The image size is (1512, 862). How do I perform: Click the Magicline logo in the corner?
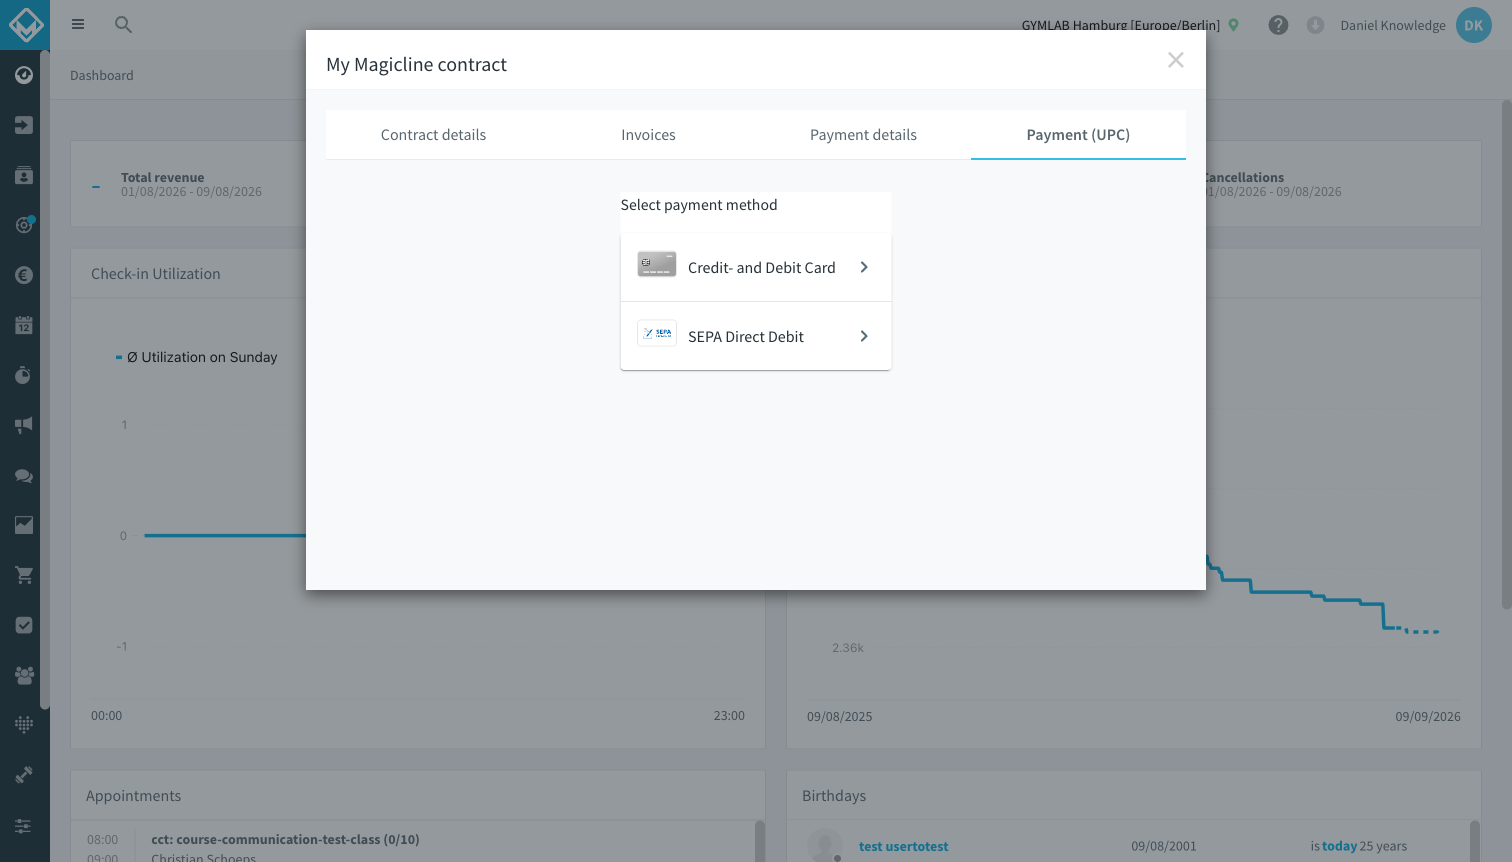(25, 25)
